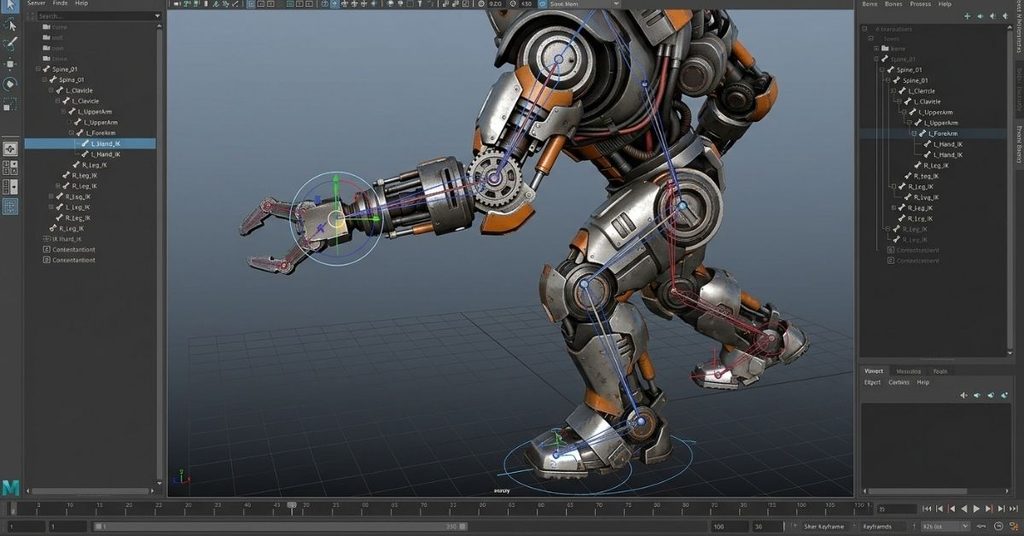Activate the lasso select tool in the toolbox

[10, 25]
